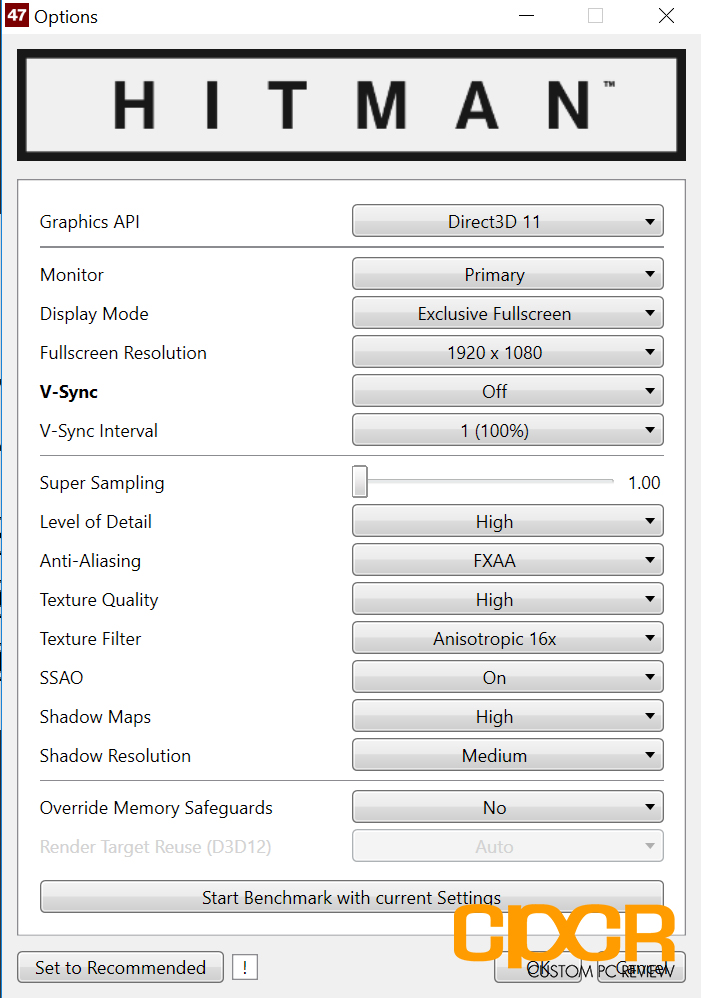Open the Override Memory Safeguards dropdown
Image resolution: width=701 pixels, height=998 pixels.
click(507, 807)
